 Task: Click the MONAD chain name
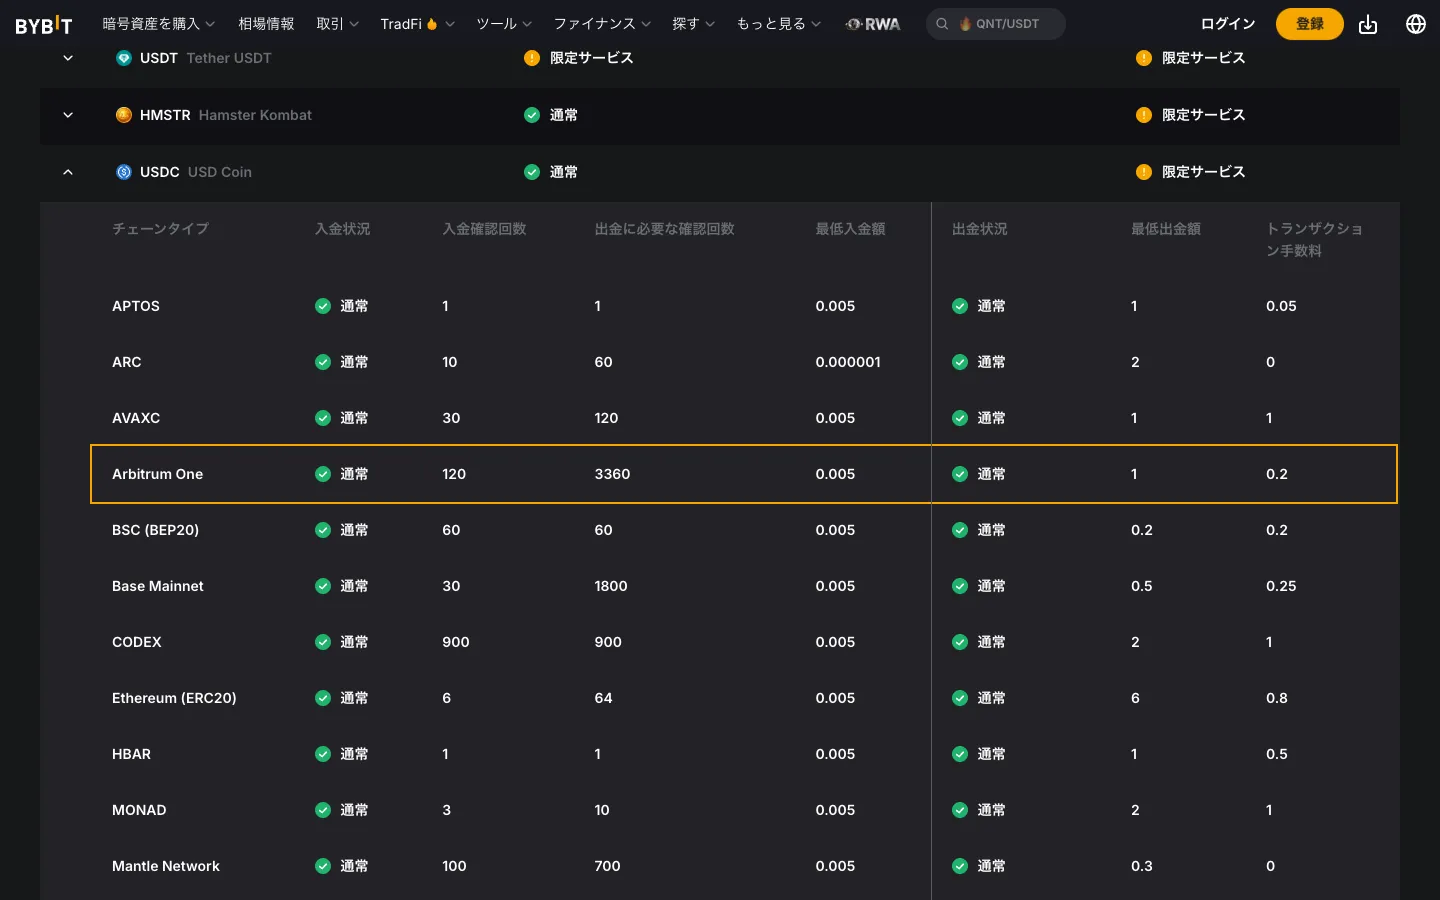[x=139, y=810]
